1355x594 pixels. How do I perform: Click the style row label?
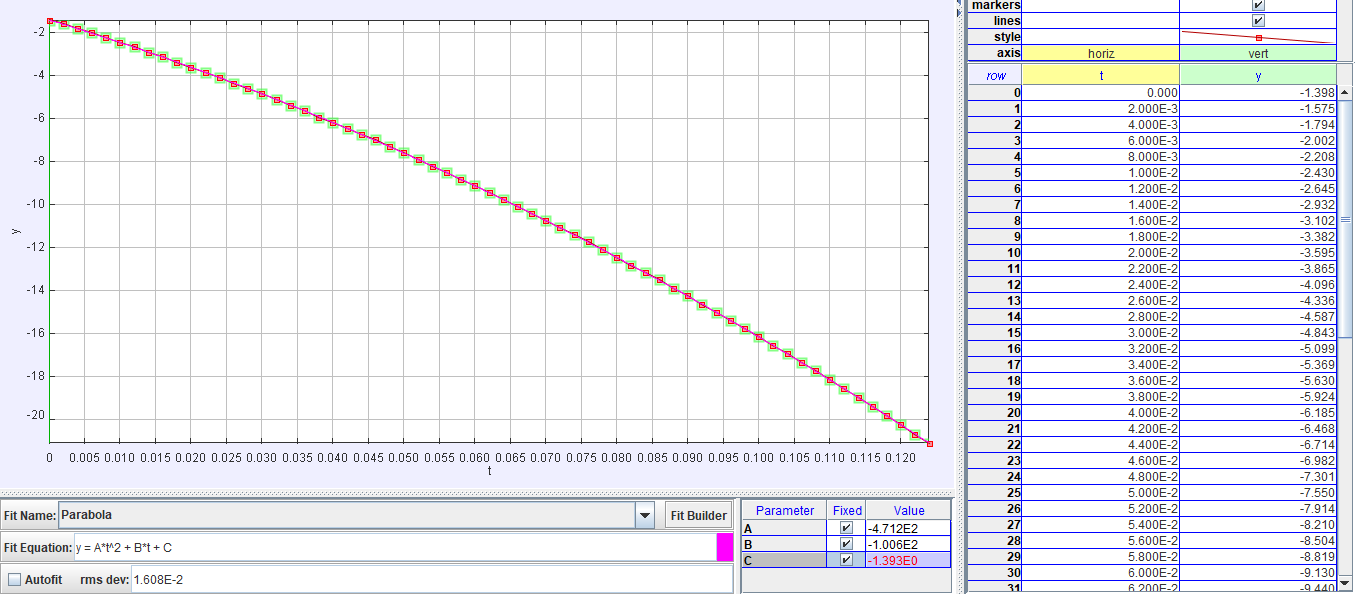pyautogui.click(x=996, y=37)
